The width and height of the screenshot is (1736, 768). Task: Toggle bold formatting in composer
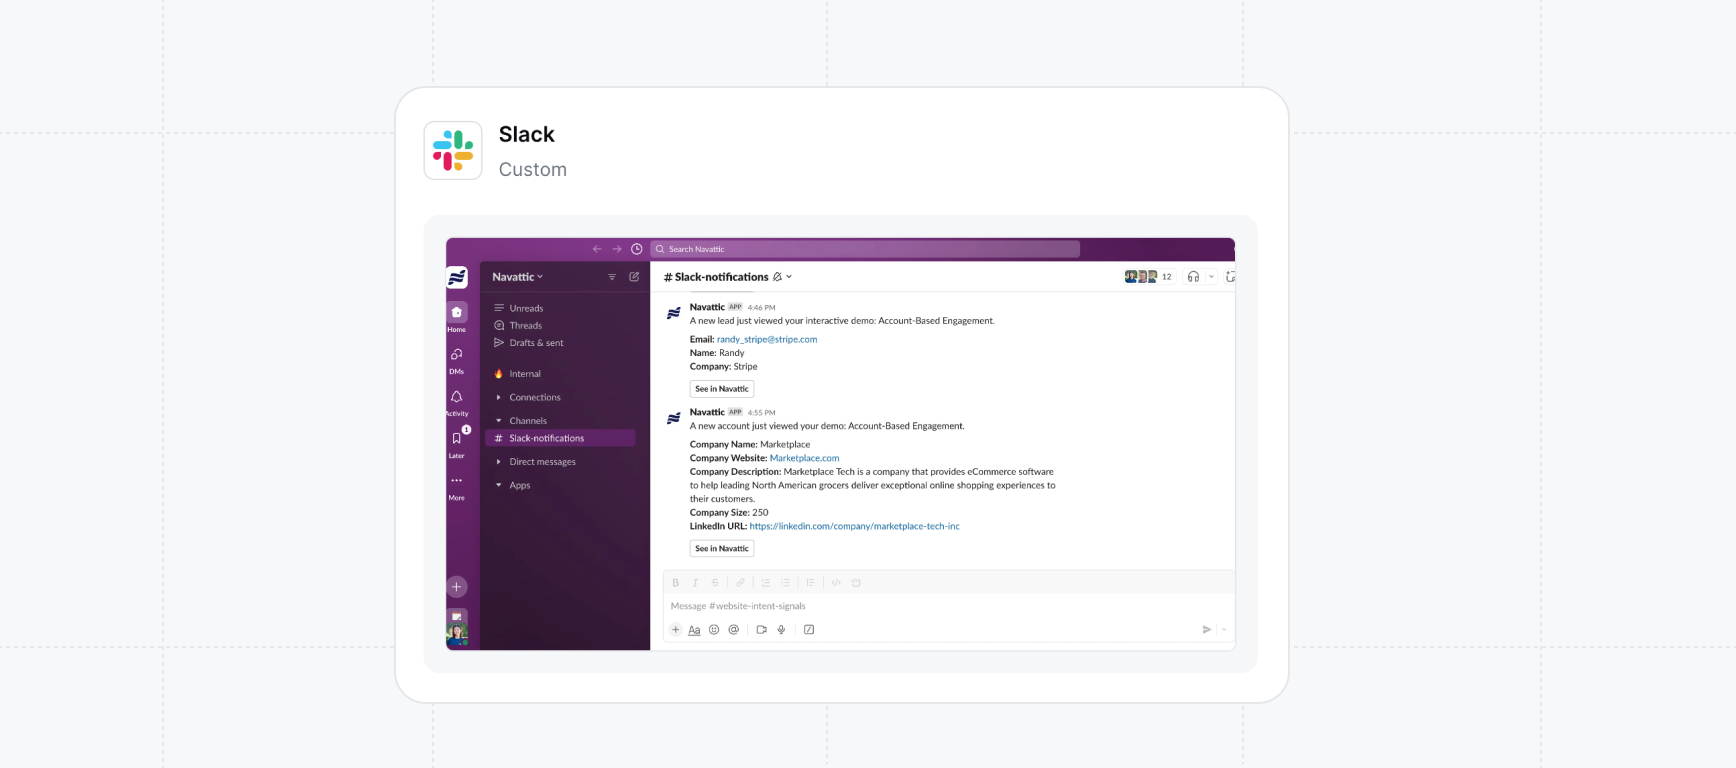676,583
